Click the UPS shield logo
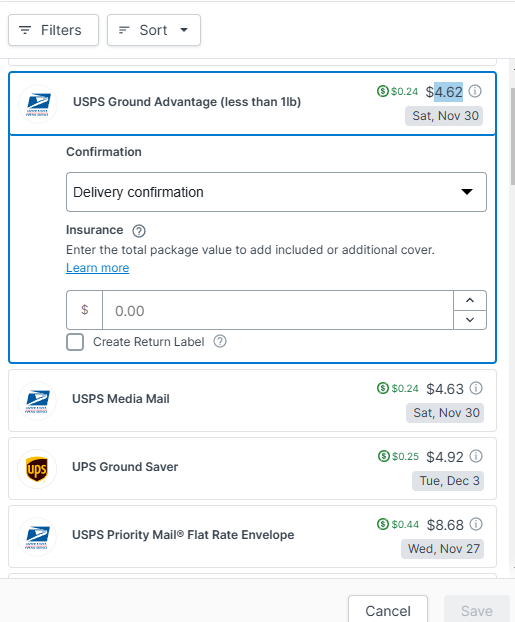515x622 pixels. point(37,469)
